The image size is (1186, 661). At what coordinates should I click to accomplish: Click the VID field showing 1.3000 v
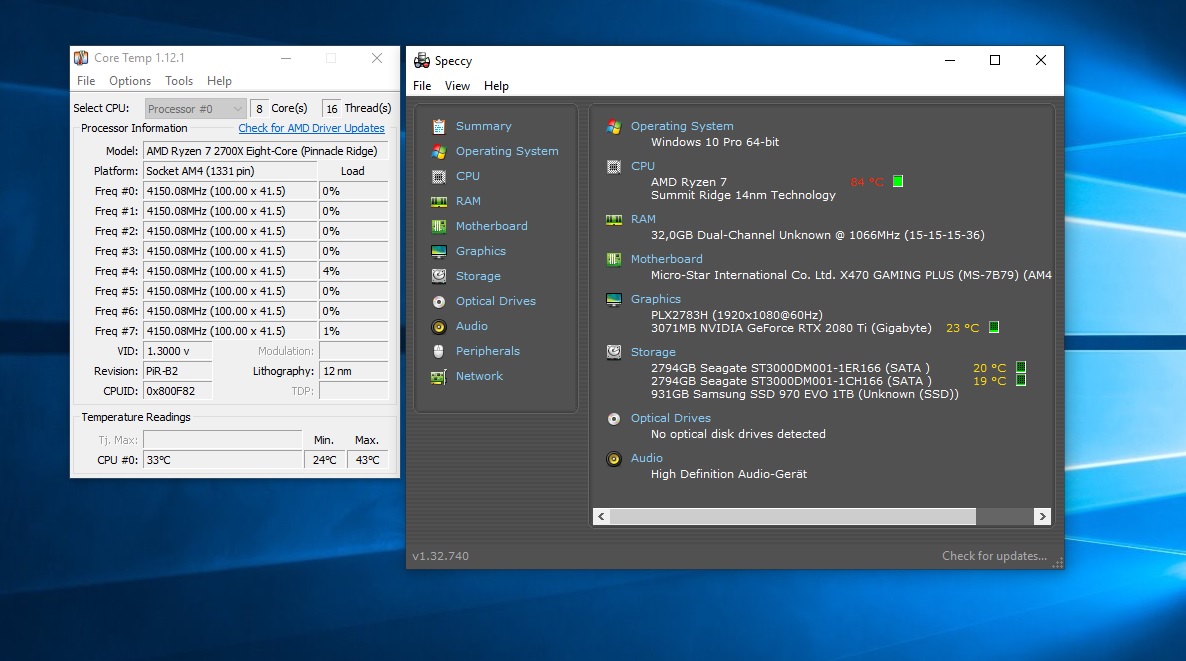tap(178, 351)
